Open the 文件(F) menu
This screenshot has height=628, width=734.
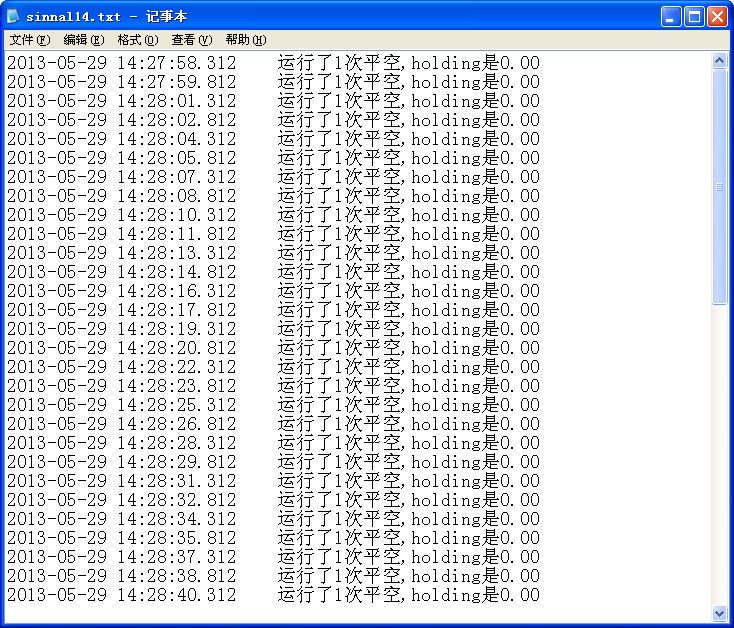click(x=30, y=40)
